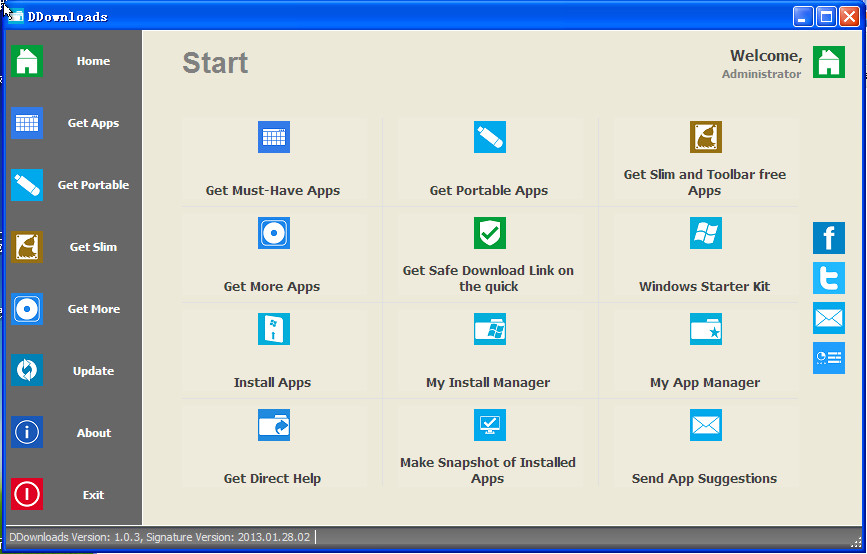867x554 pixels.
Task: Click Get Safe Download Link on the quick
Action: pos(488,278)
